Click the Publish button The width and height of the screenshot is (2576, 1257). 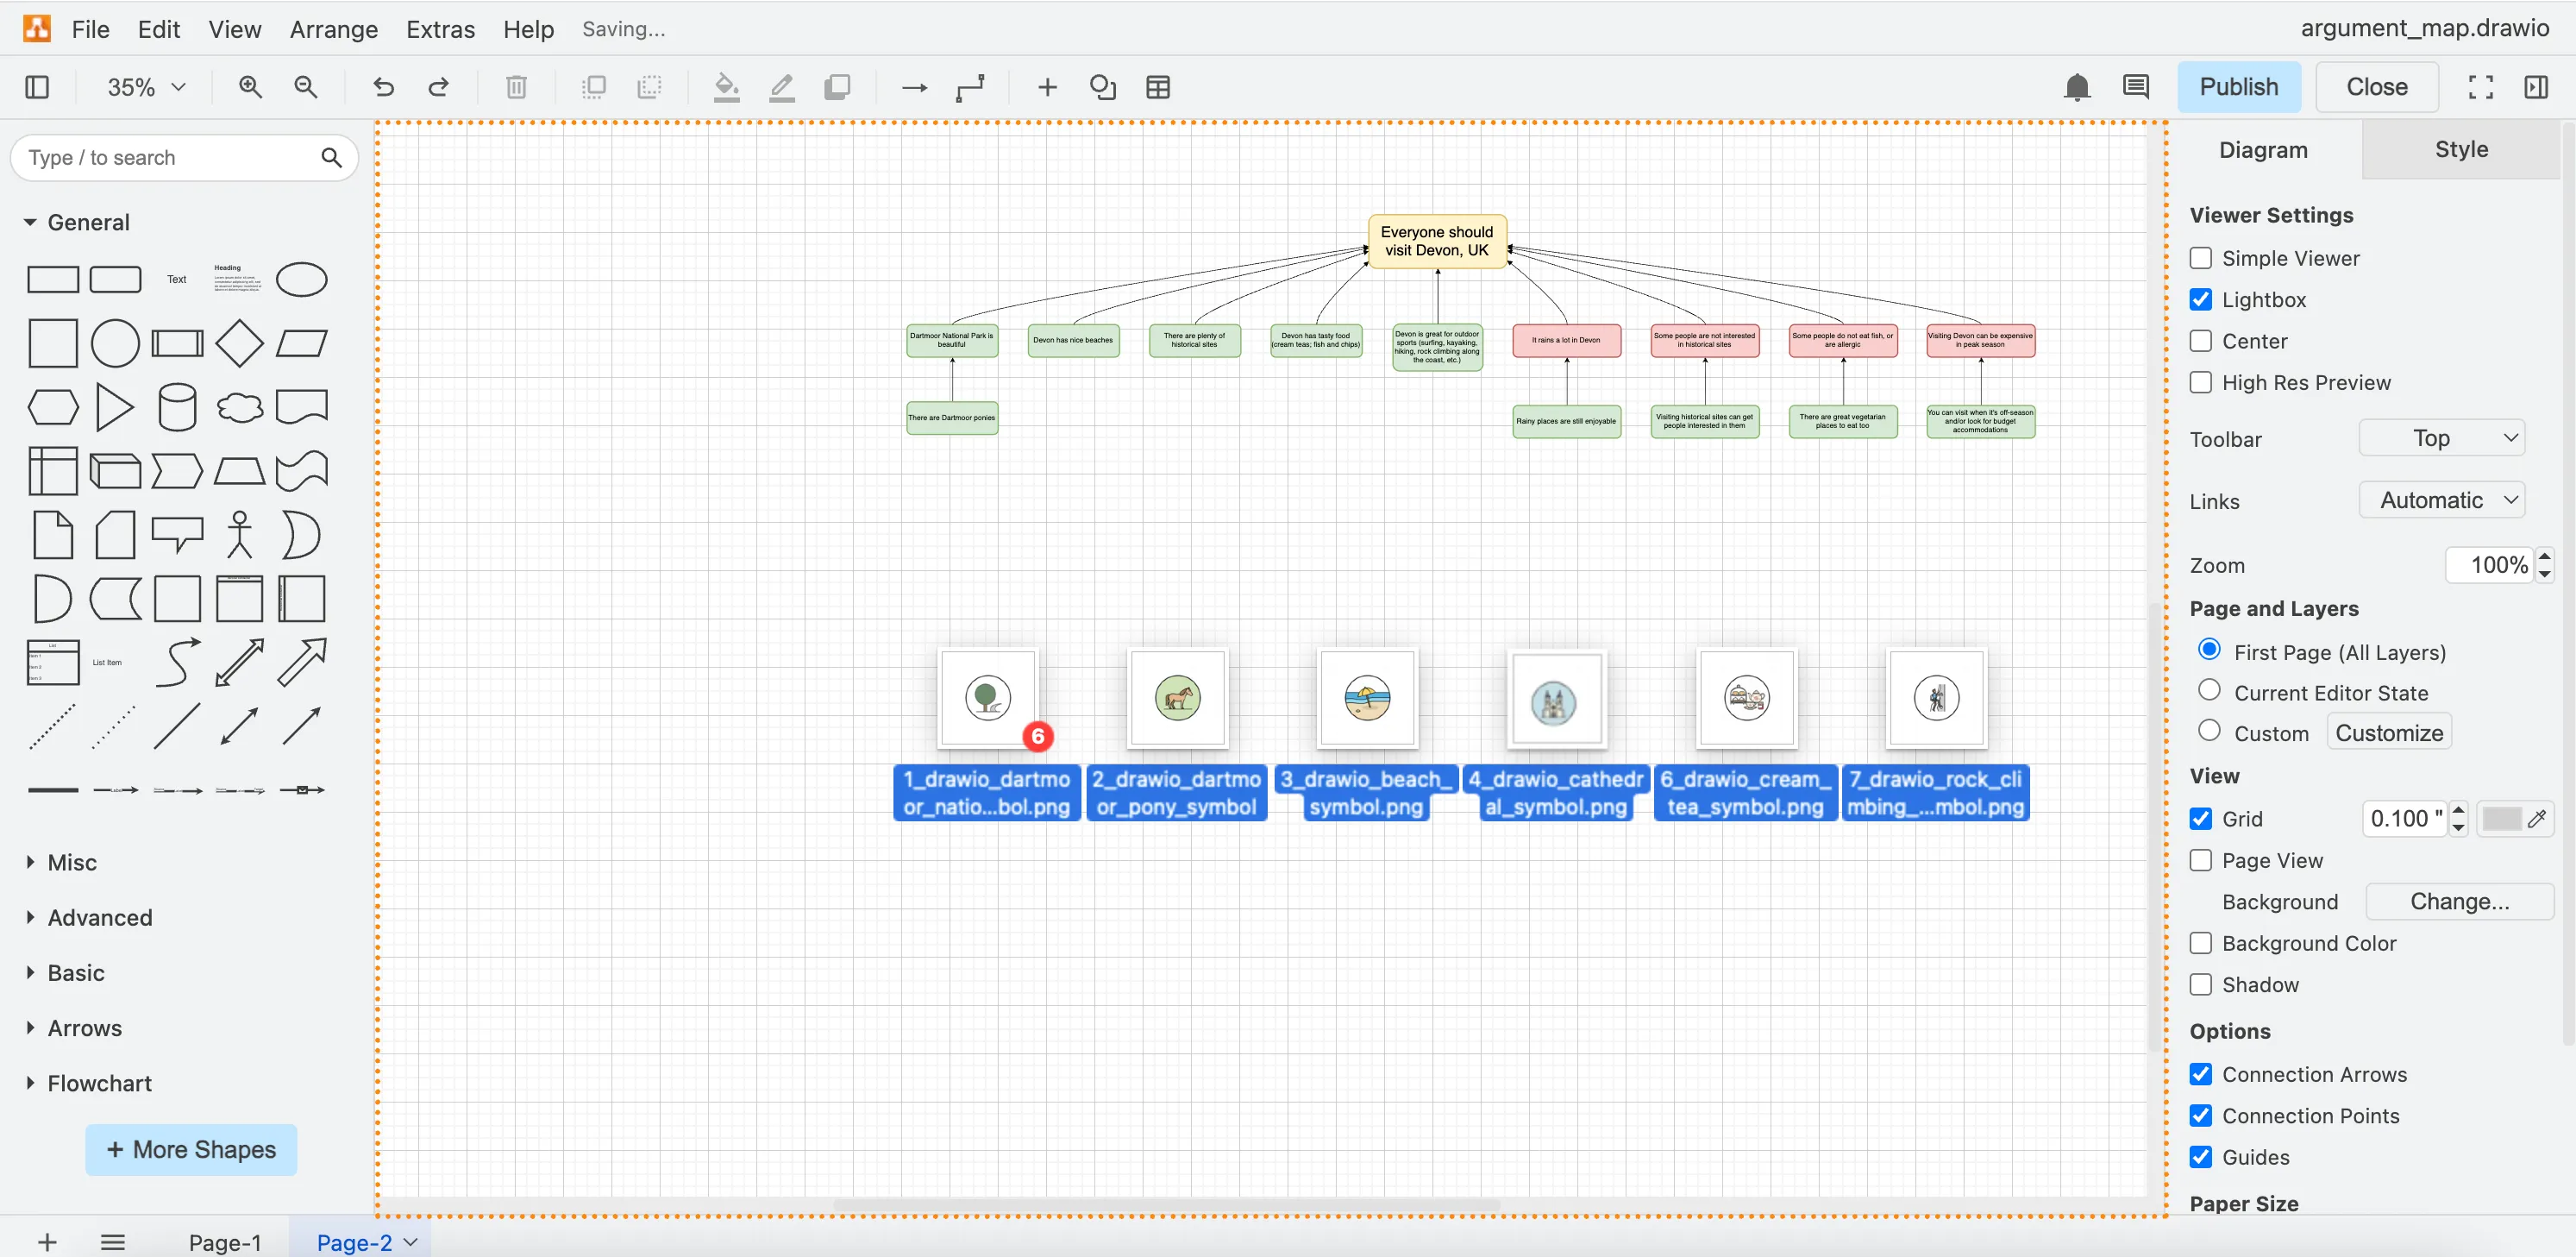click(x=2238, y=87)
